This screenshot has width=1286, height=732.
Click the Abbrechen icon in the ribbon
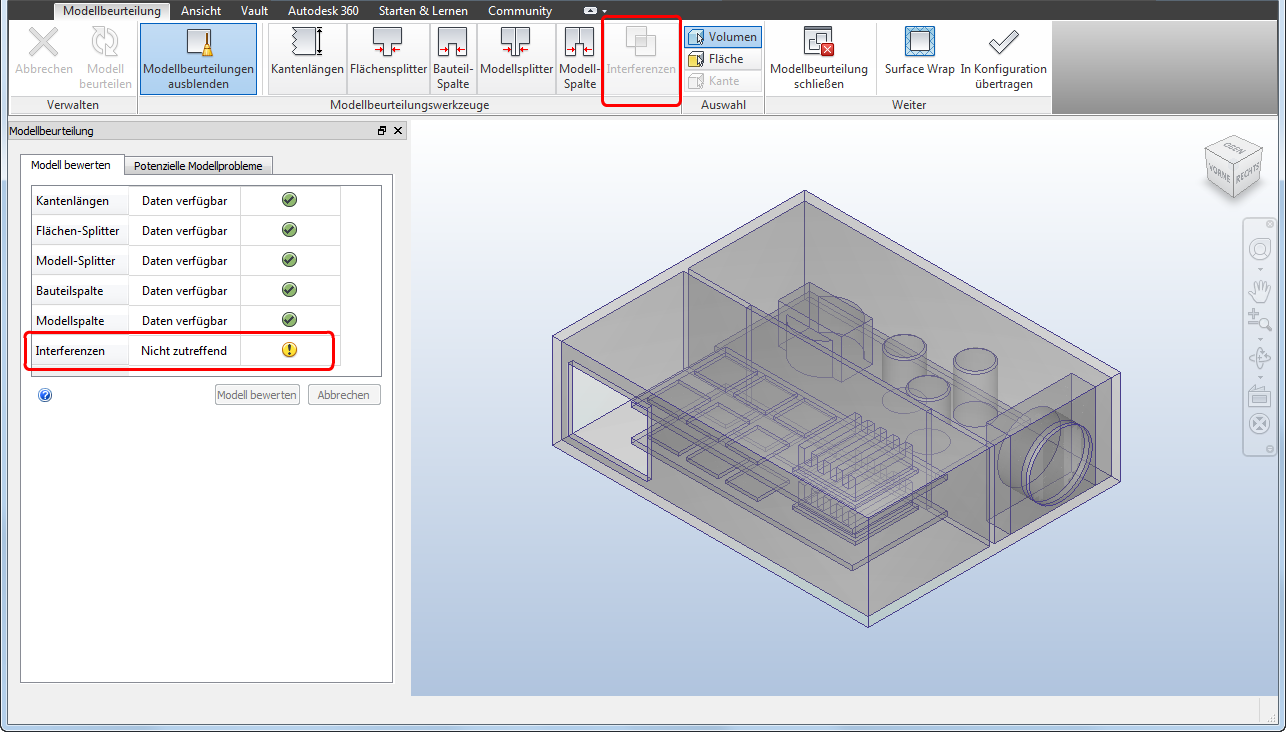point(43,52)
